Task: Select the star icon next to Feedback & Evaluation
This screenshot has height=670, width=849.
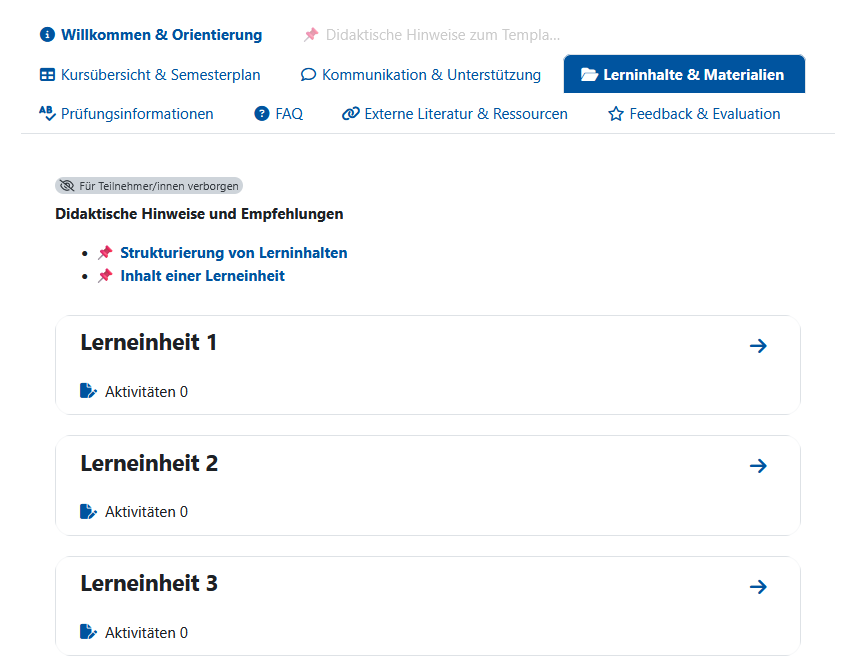Action: [615, 114]
